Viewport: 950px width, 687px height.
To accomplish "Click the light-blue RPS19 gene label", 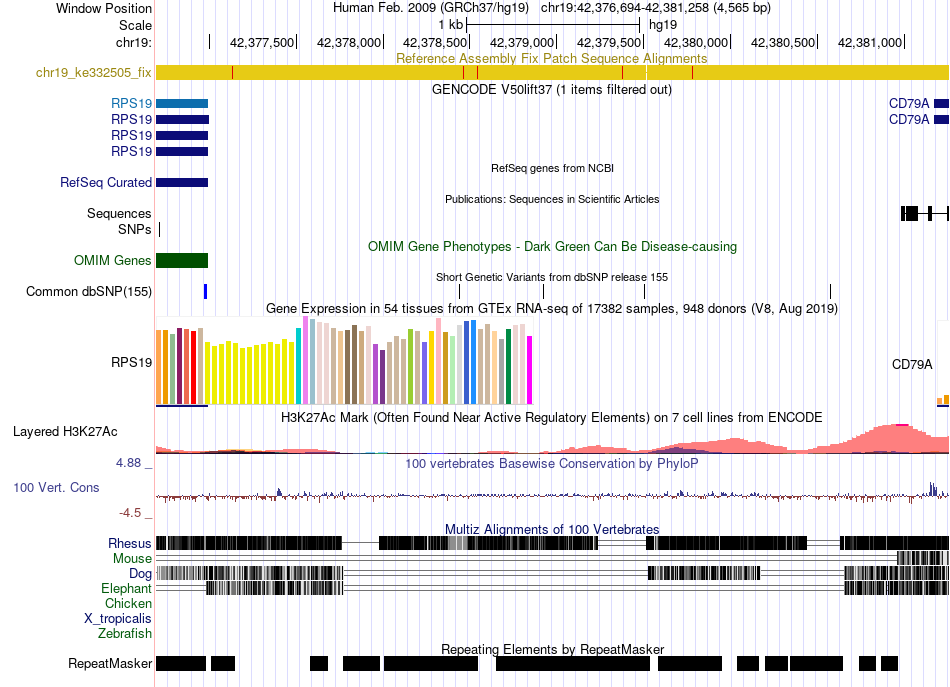I will point(131,104).
